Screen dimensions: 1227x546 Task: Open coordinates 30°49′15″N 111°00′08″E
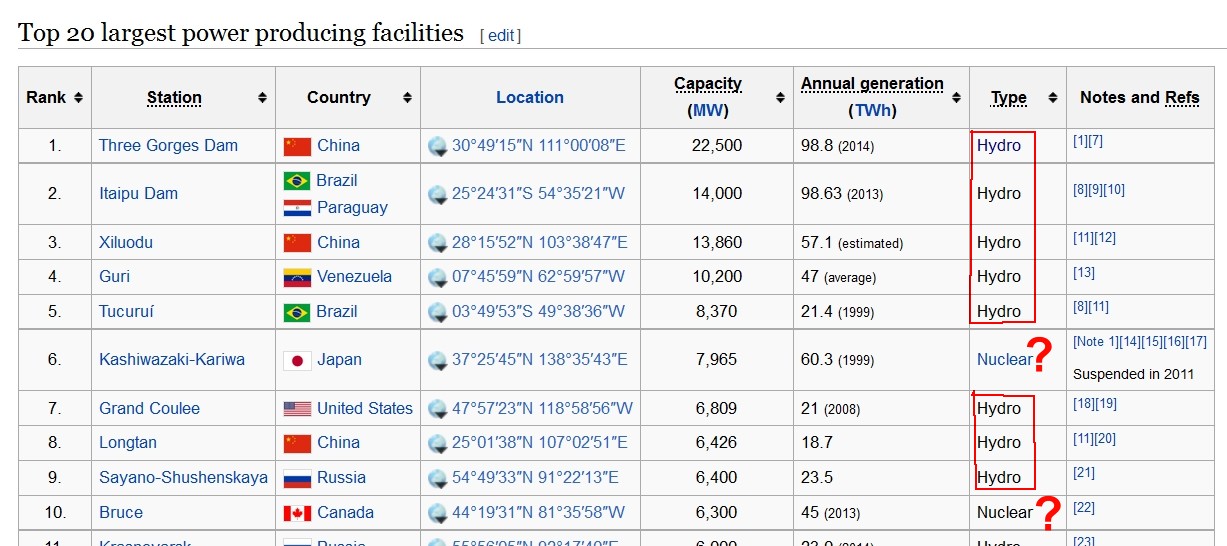(538, 145)
